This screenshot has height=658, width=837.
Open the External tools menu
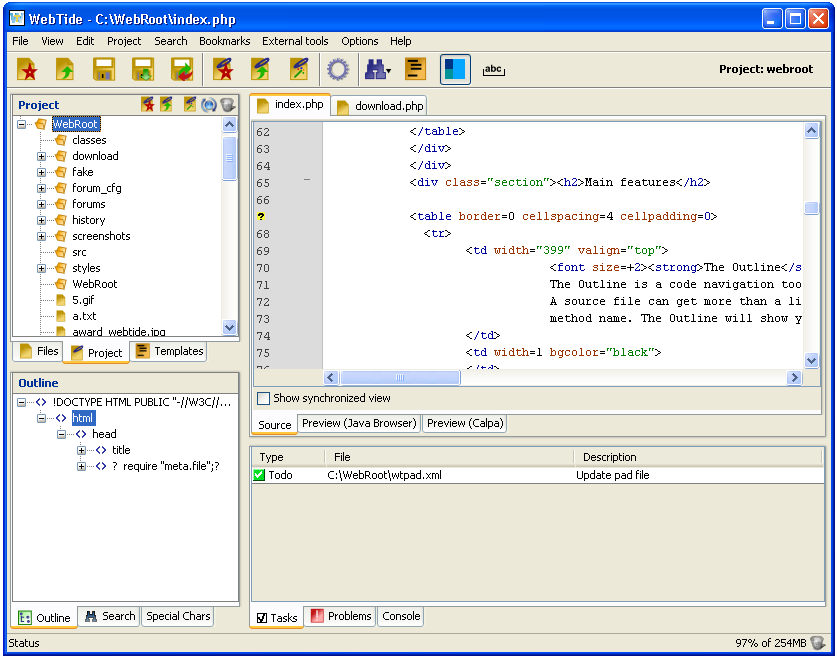[295, 41]
